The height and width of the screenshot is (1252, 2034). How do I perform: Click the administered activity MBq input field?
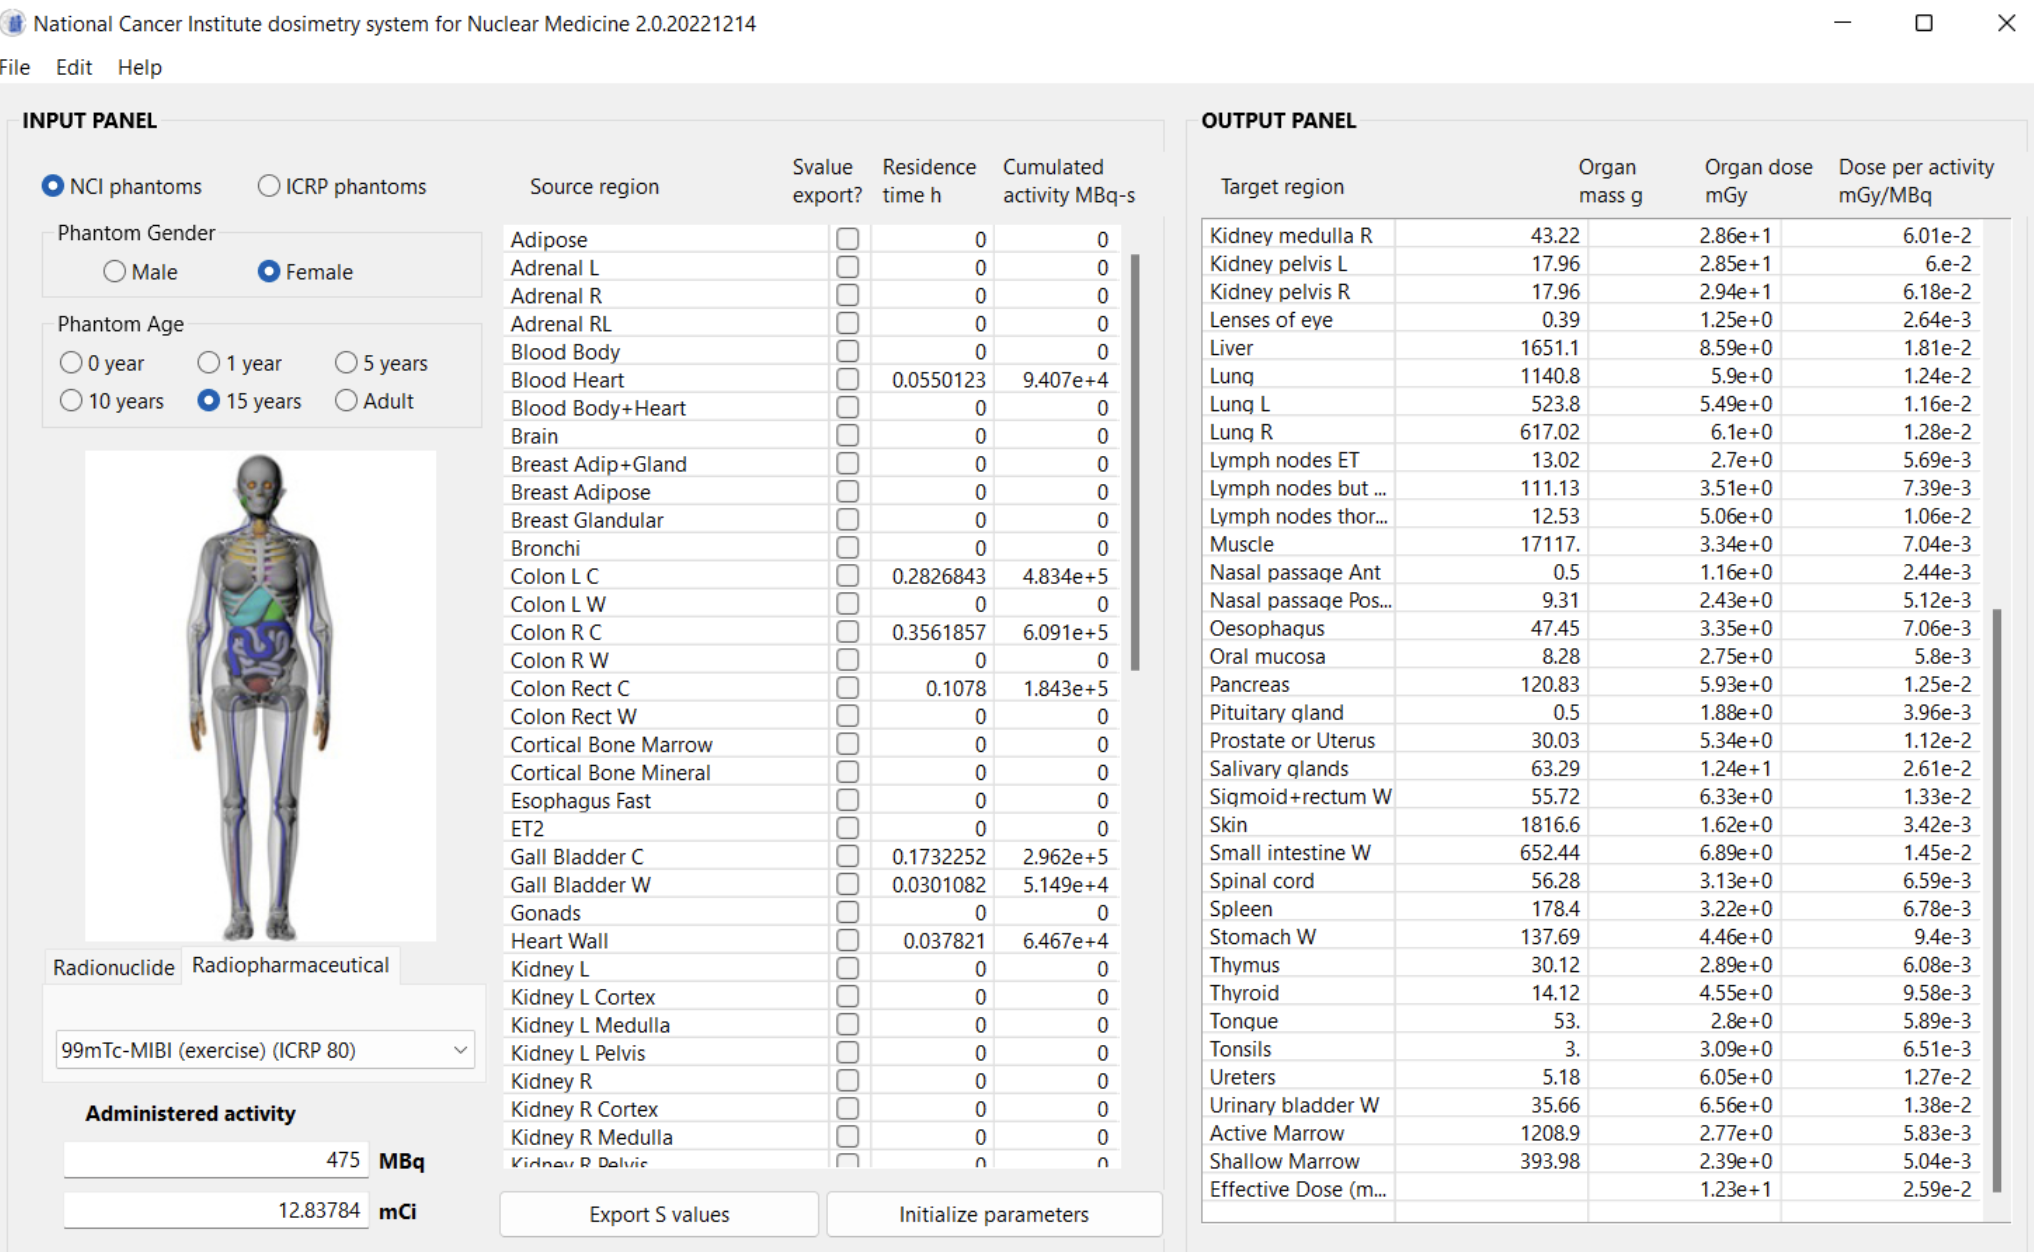(216, 1160)
